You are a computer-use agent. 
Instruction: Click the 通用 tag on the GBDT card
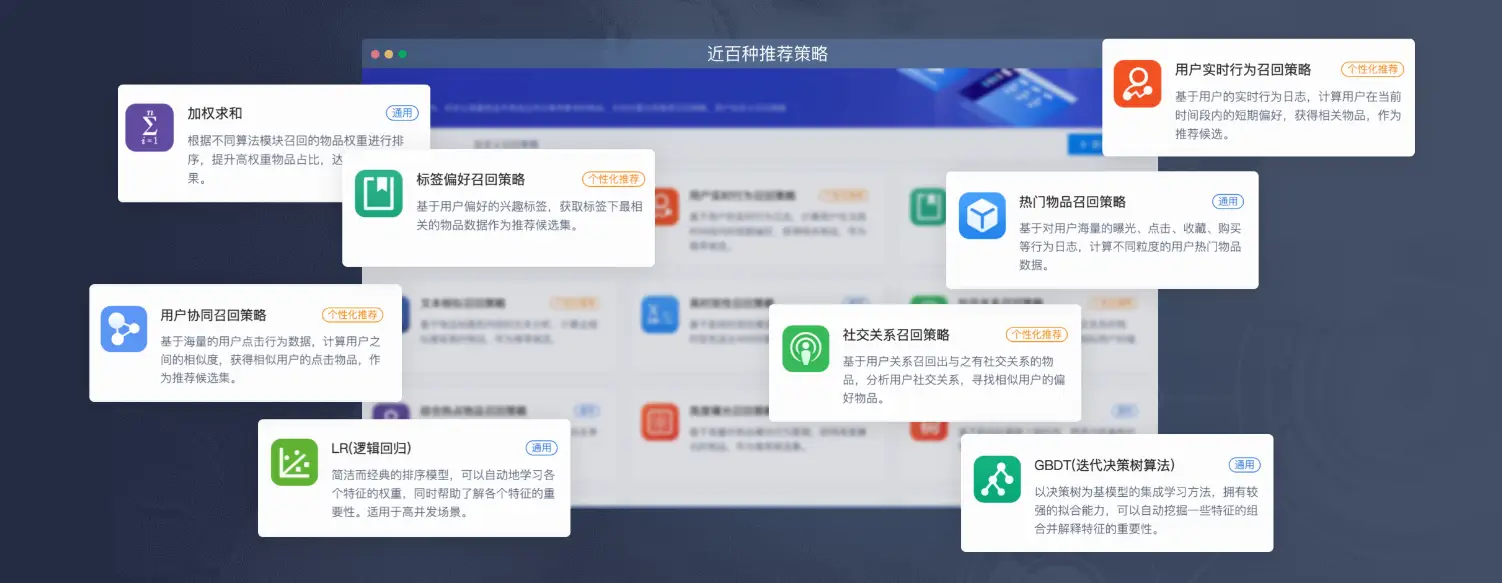[1244, 465]
